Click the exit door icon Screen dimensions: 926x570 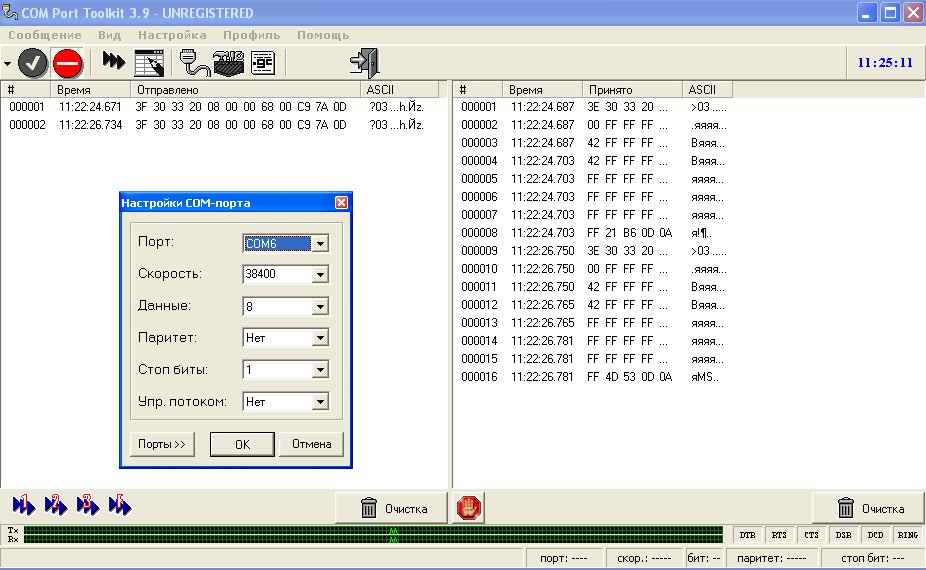(x=365, y=63)
